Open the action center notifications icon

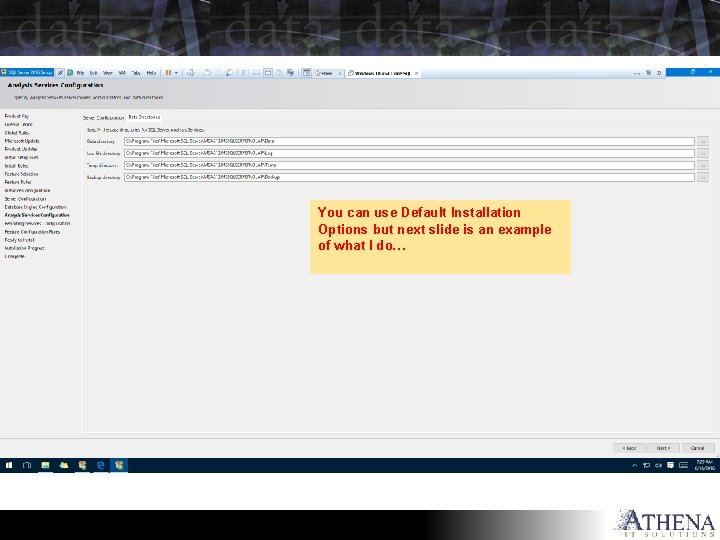point(670,465)
